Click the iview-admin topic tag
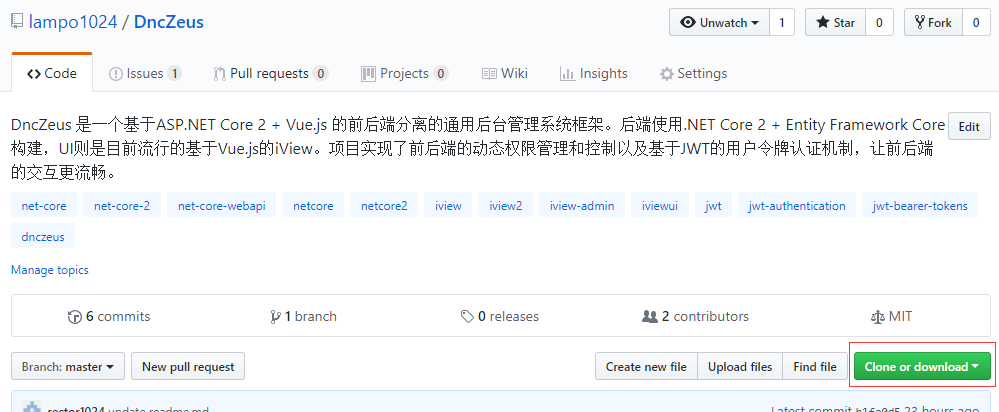 click(x=582, y=206)
